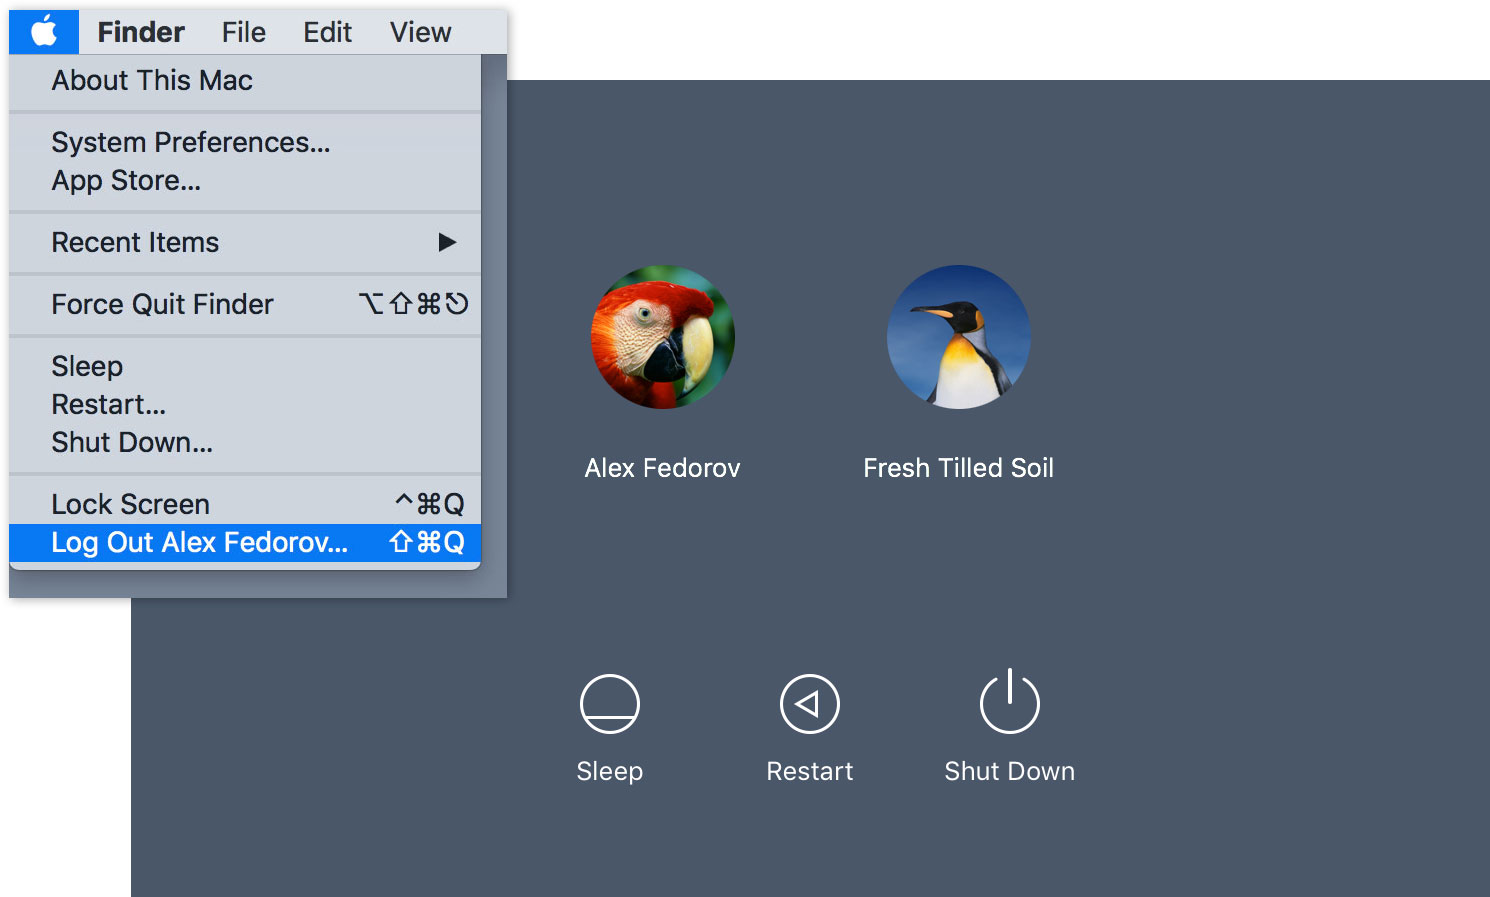Open the View menu
The image size is (1490, 897).
(x=419, y=31)
